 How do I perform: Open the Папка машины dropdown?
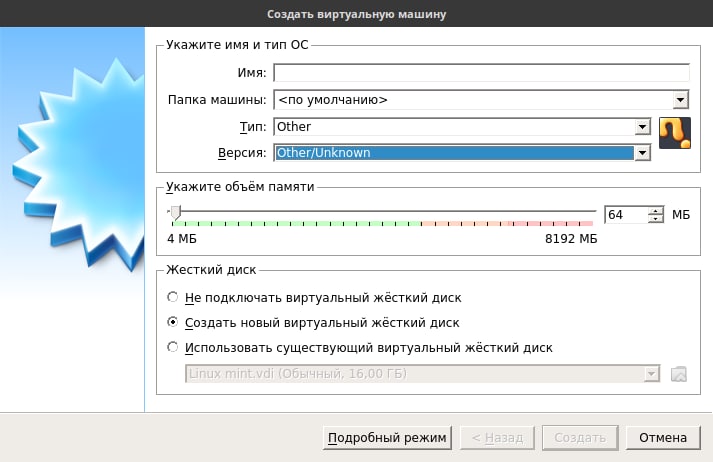pos(481,100)
